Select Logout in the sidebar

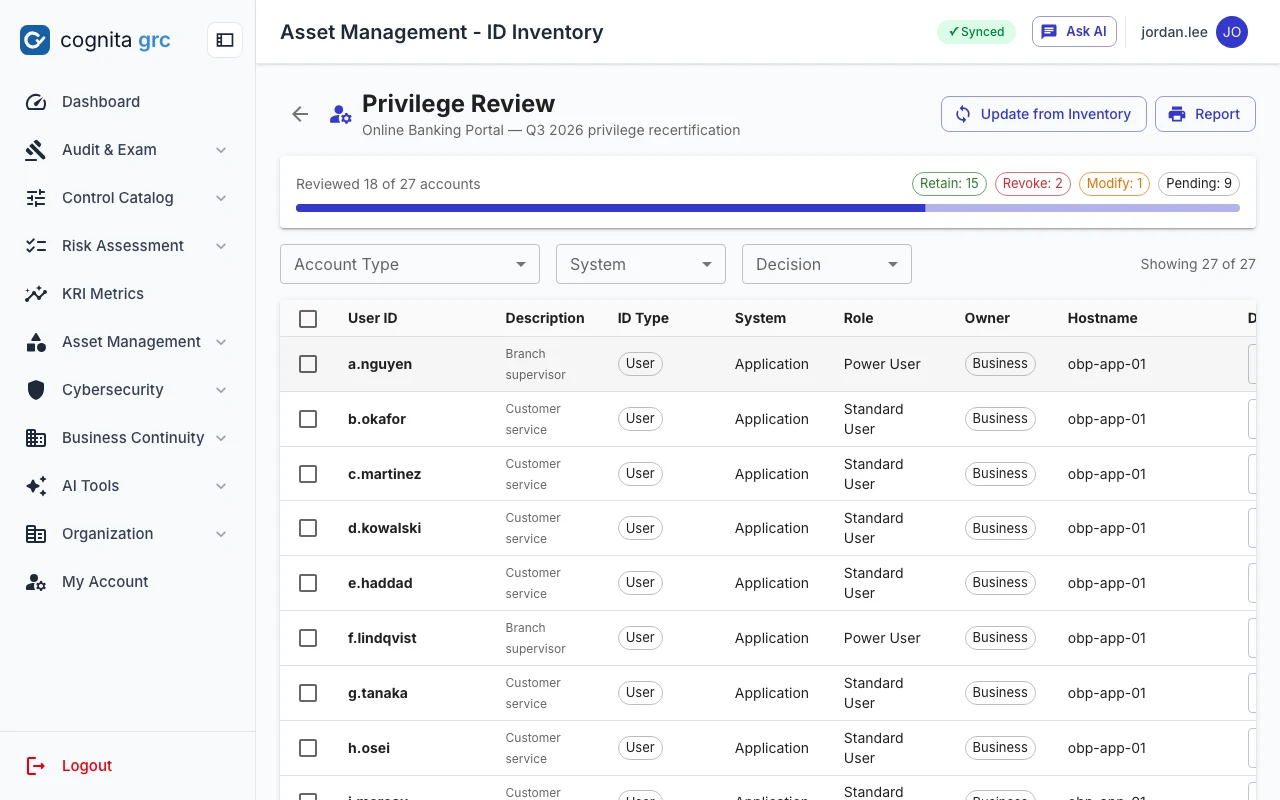click(128, 766)
